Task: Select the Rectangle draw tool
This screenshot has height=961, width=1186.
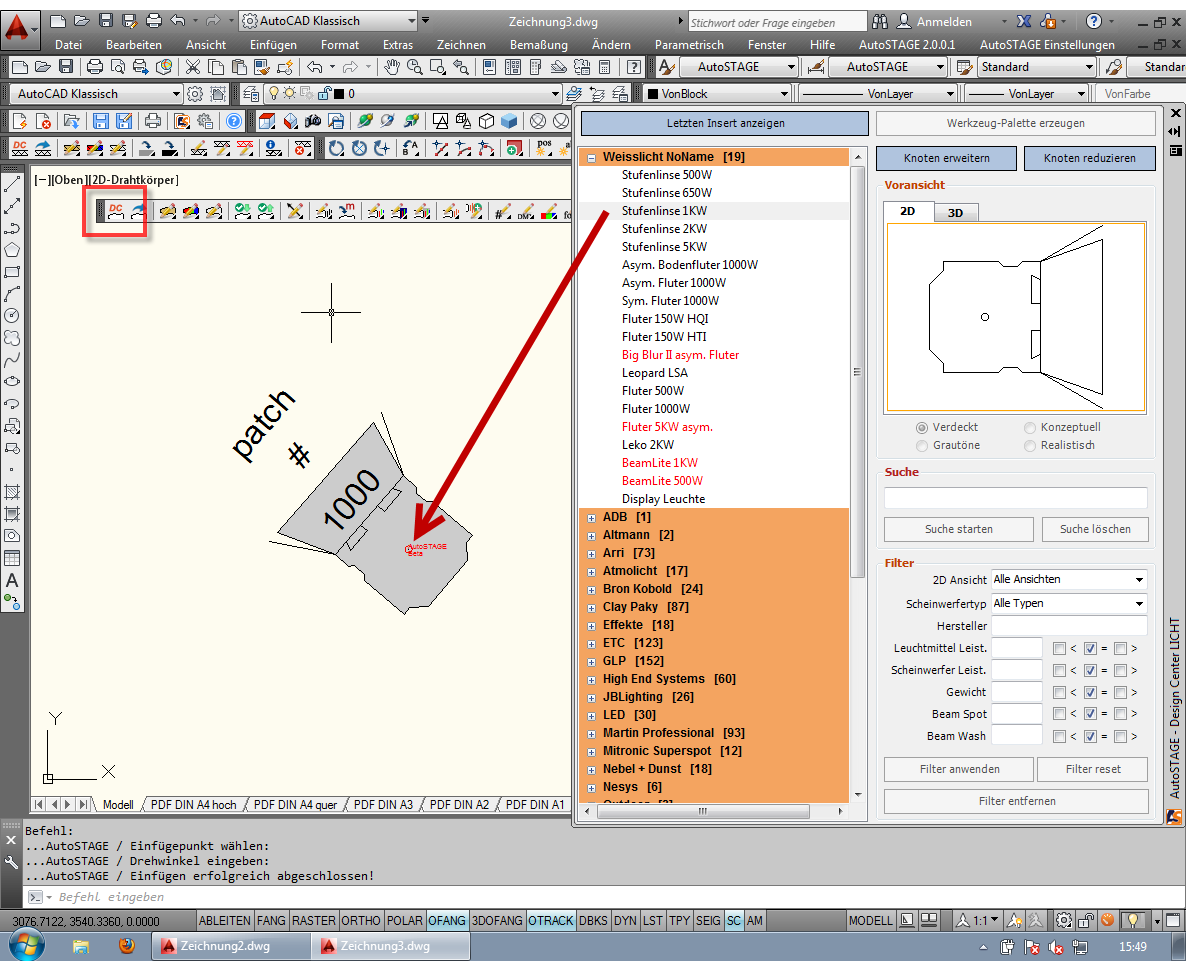Action: (x=12, y=272)
